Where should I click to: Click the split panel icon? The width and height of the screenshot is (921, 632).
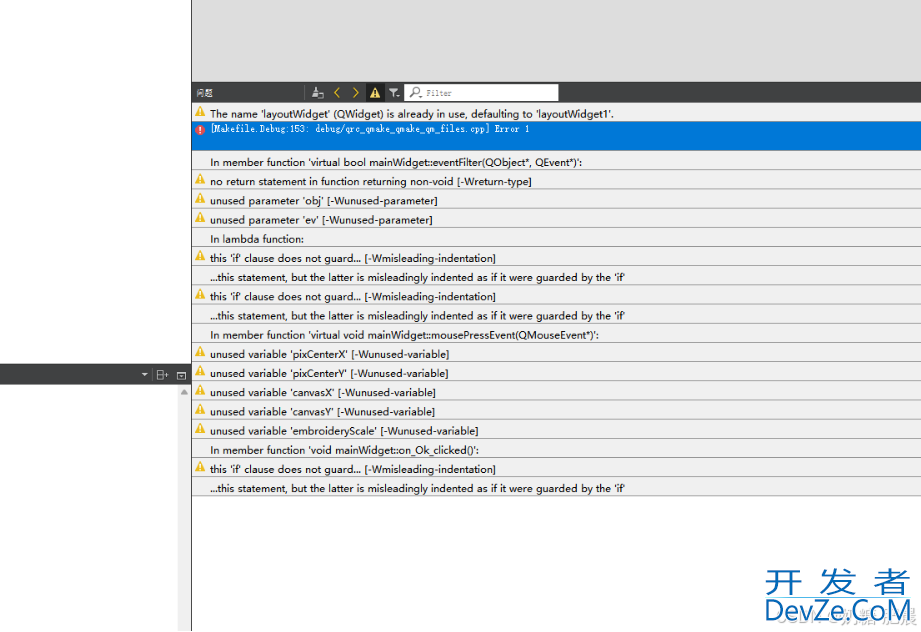162,375
